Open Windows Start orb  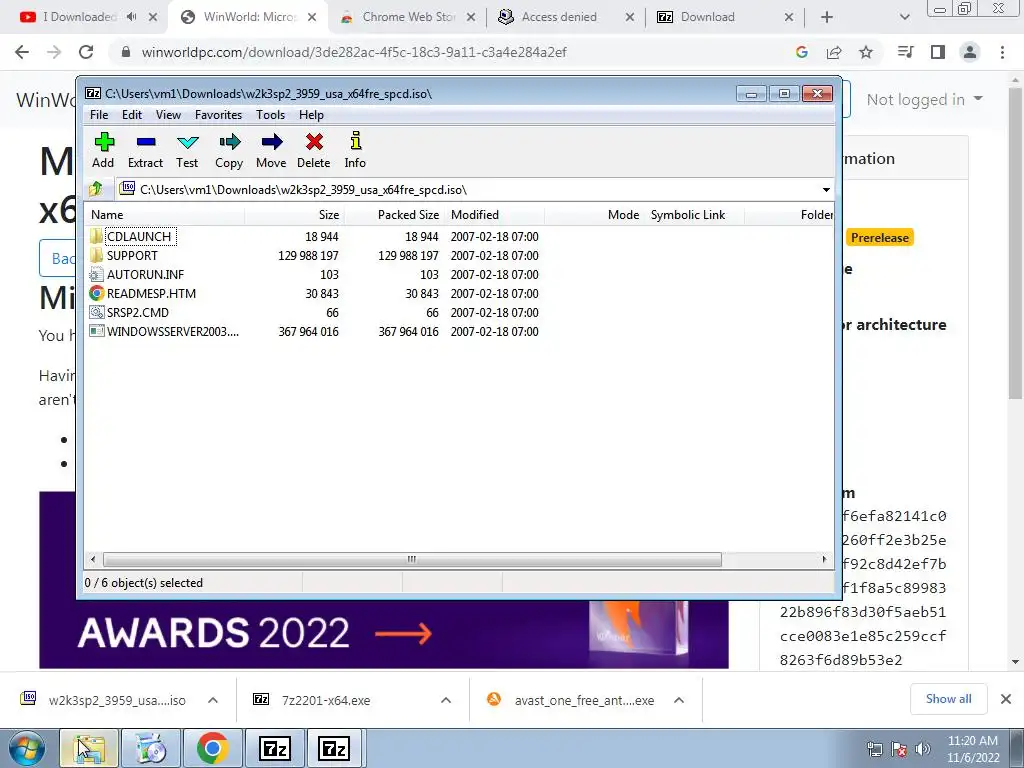[26, 748]
